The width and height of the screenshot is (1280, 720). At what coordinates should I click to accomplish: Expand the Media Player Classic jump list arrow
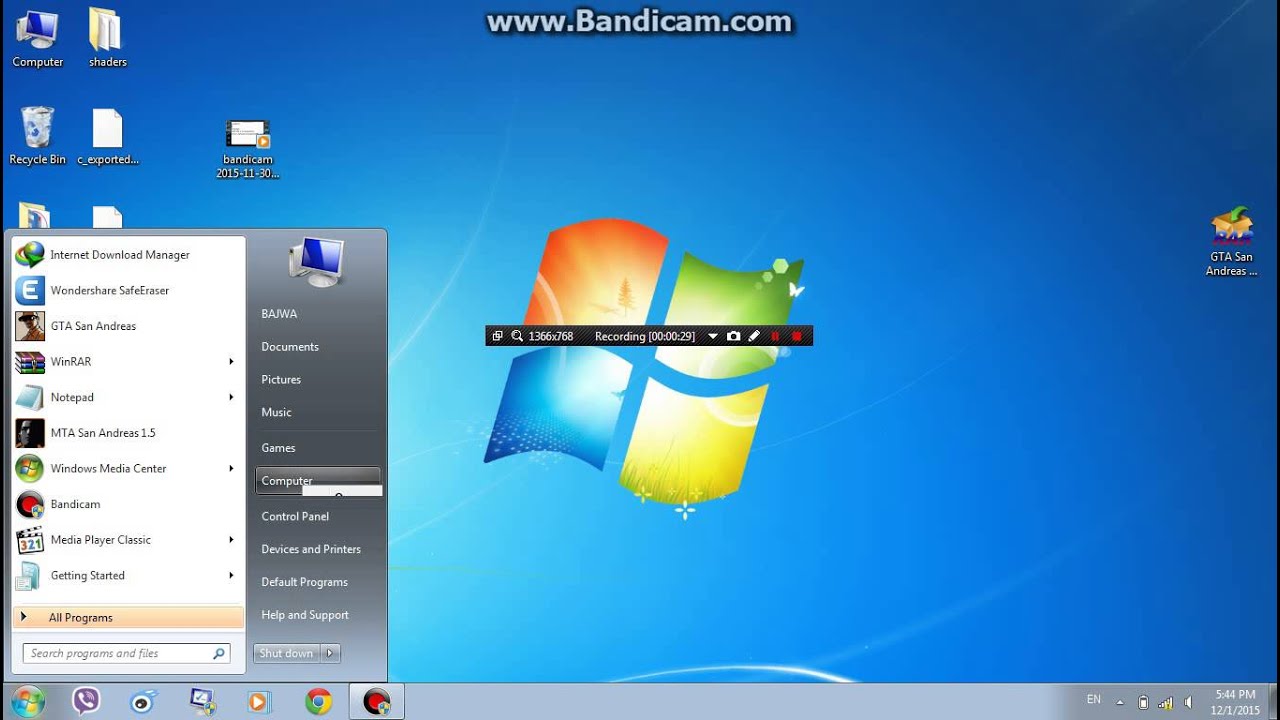pyautogui.click(x=231, y=540)
